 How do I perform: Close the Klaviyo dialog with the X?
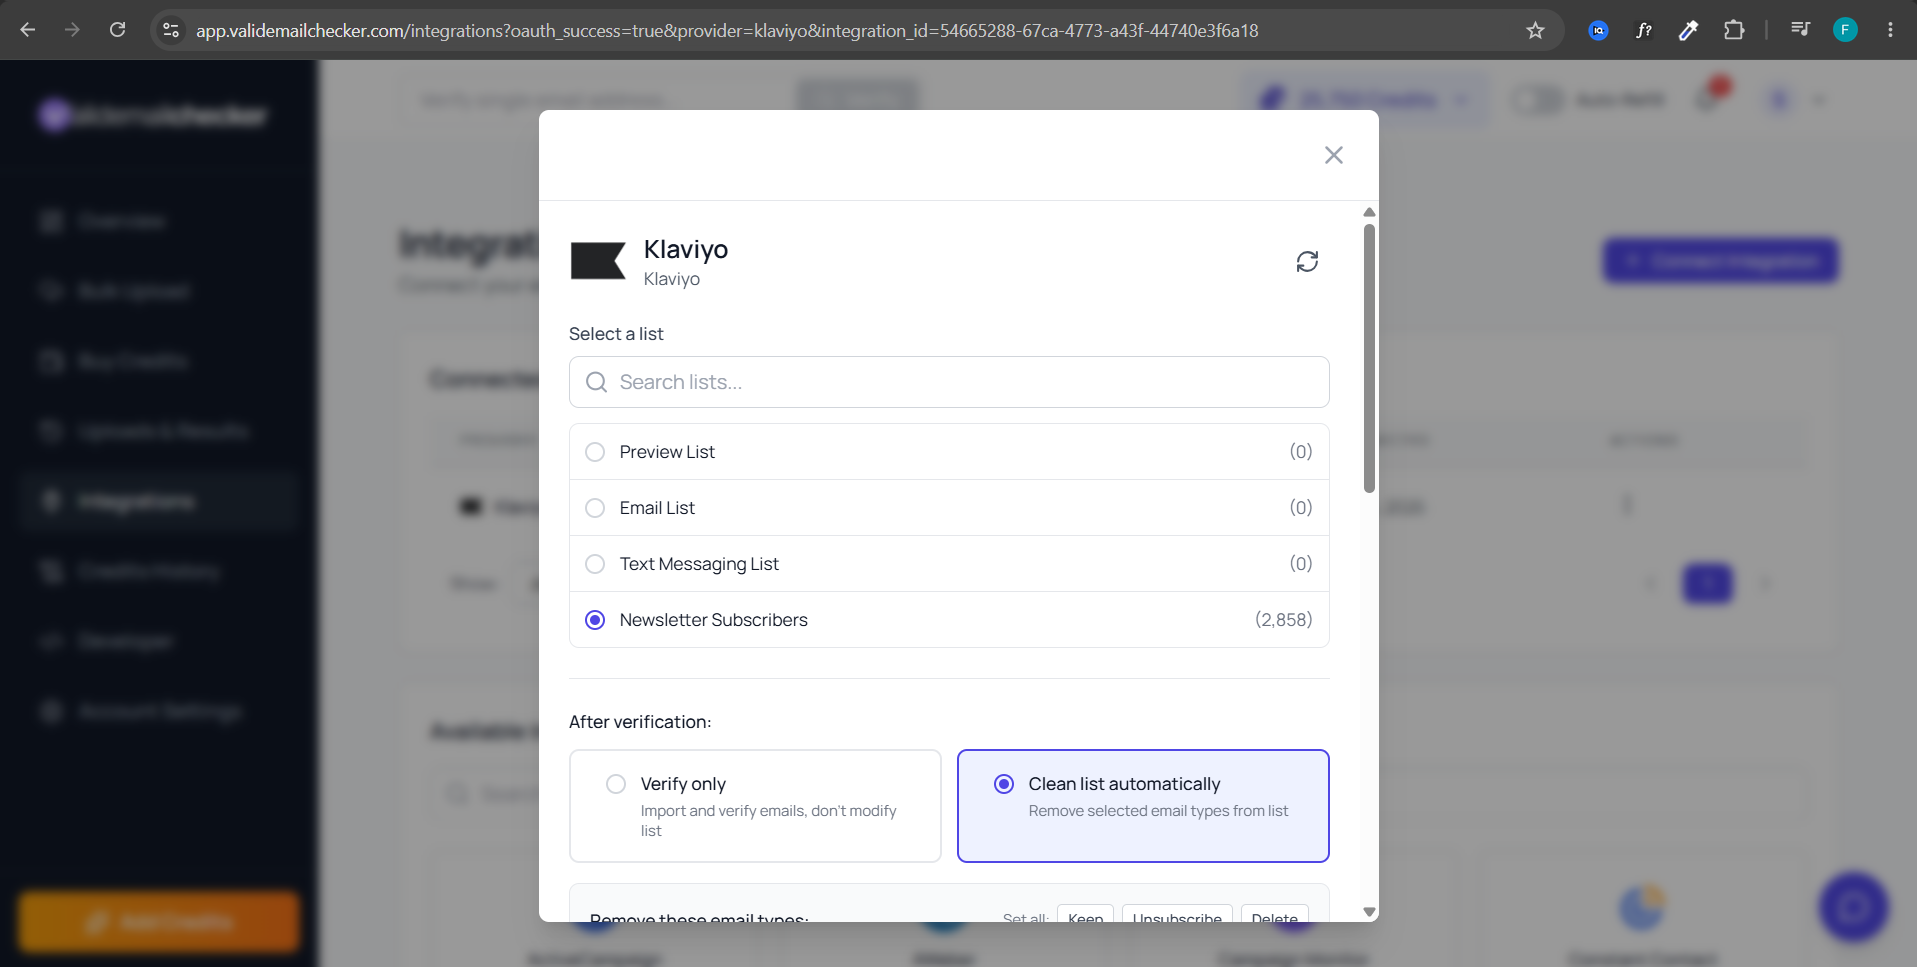[1333, 155]
